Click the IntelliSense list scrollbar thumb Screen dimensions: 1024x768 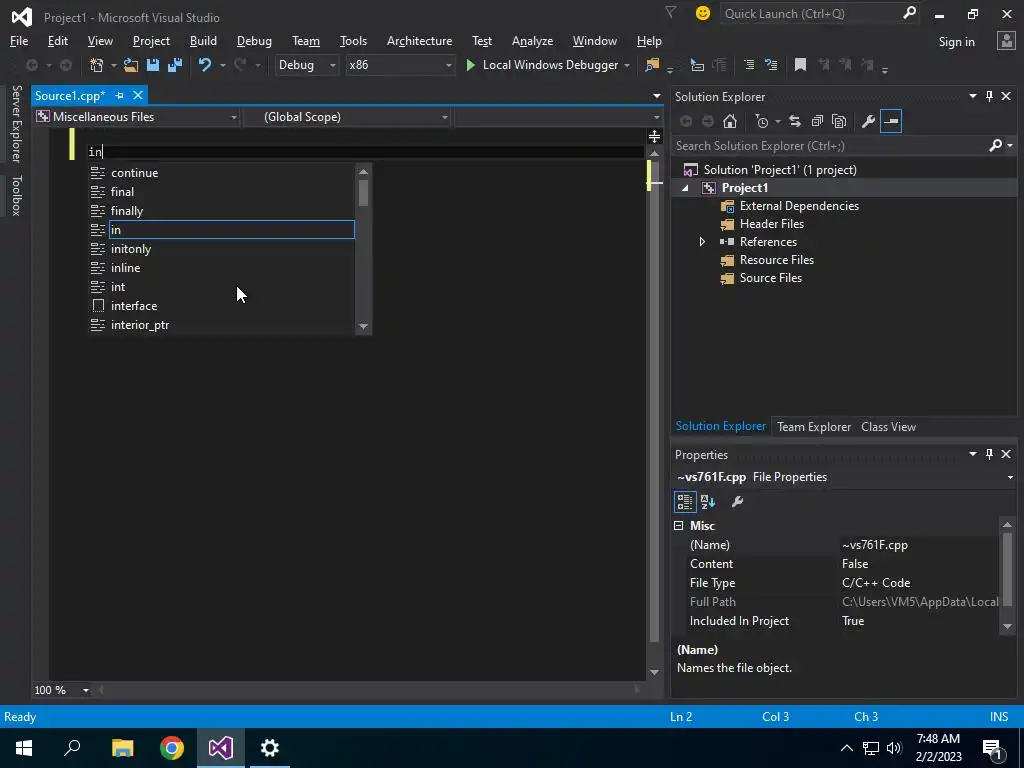(x=364, y=193)
